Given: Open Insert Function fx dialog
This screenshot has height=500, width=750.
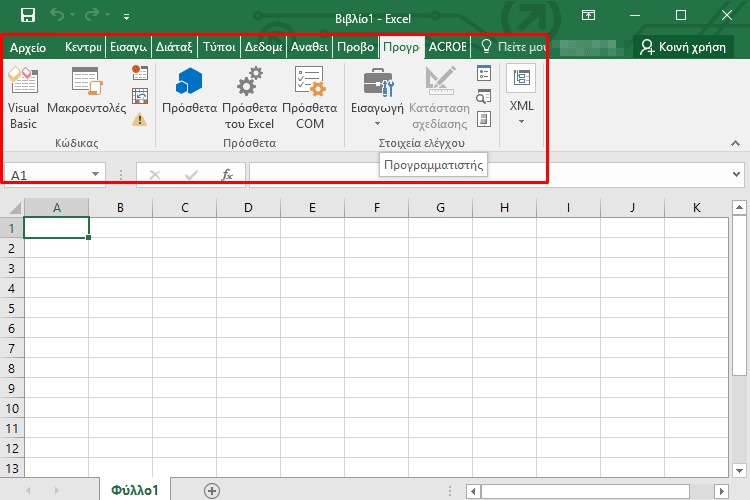Looking at the screenshot, I should pos(227,175).
